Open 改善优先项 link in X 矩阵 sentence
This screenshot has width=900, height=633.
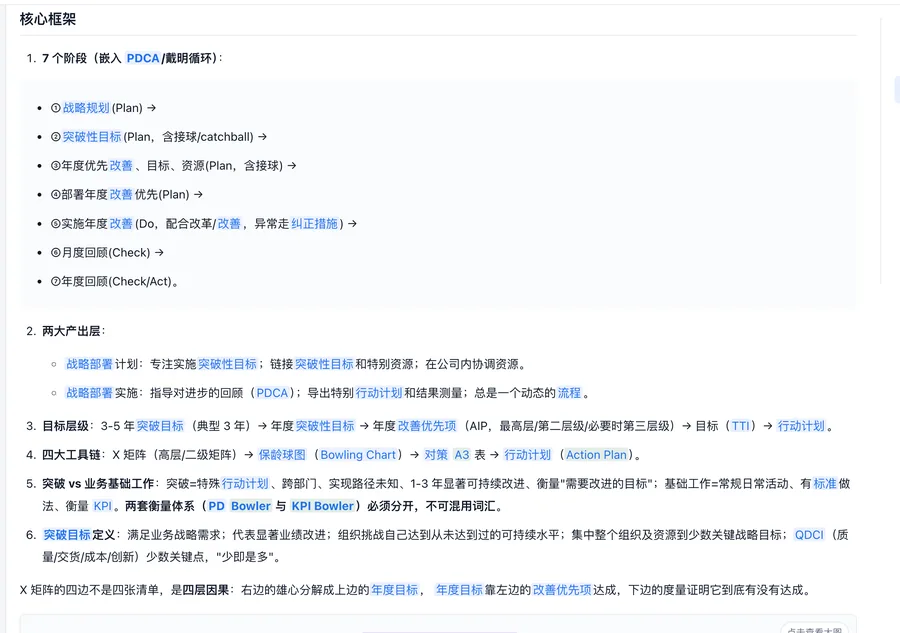coord(562,590)
